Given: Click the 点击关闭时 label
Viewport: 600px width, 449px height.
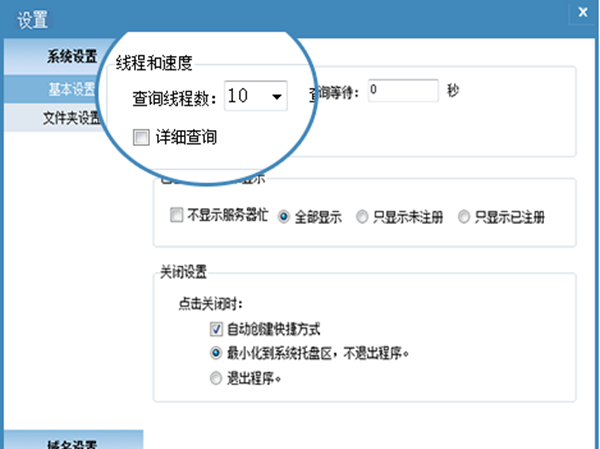Looking at the screenshot, I should point(211,304).
